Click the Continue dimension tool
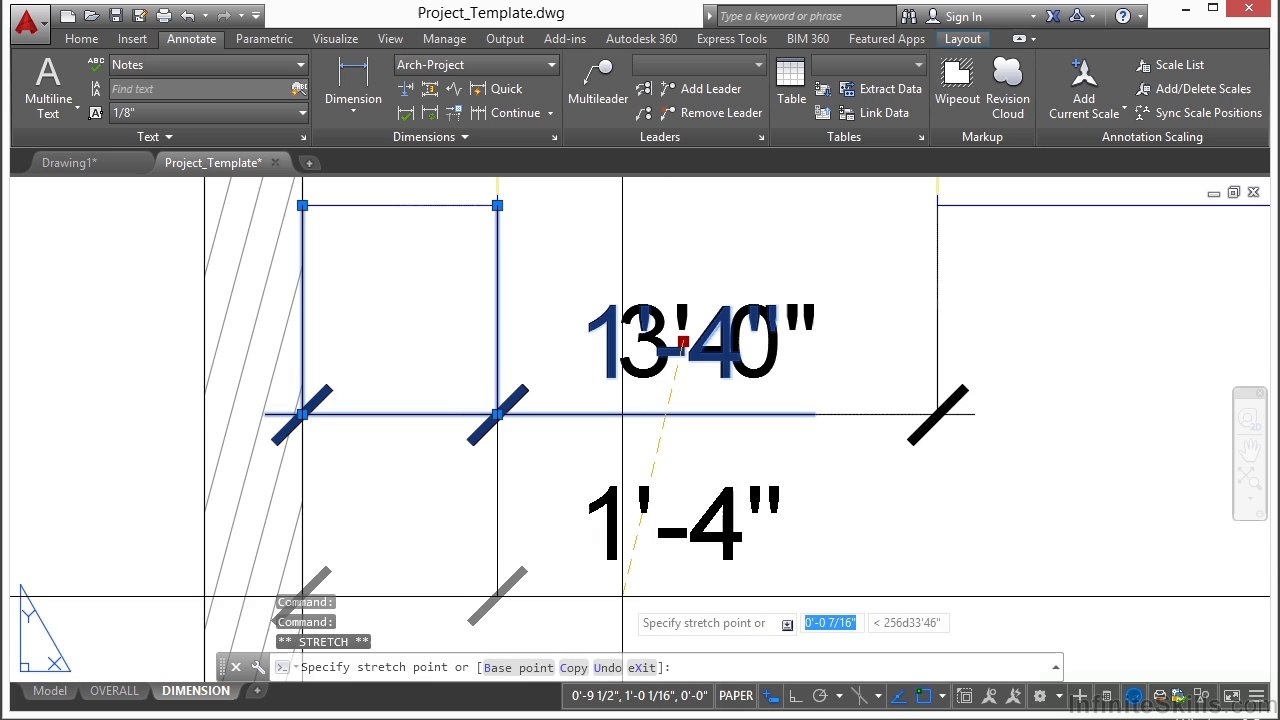The width and height of the screenshot is (1280, 720). pos(506,113)
